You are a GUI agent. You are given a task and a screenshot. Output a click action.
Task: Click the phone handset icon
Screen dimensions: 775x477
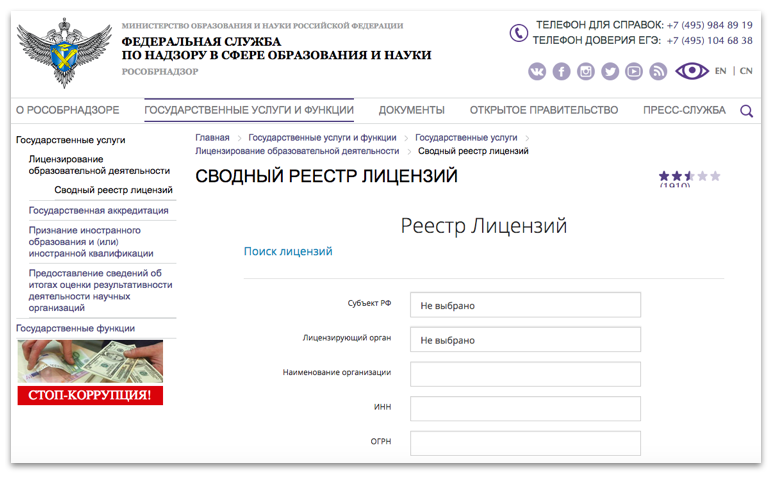click(518, 33)
